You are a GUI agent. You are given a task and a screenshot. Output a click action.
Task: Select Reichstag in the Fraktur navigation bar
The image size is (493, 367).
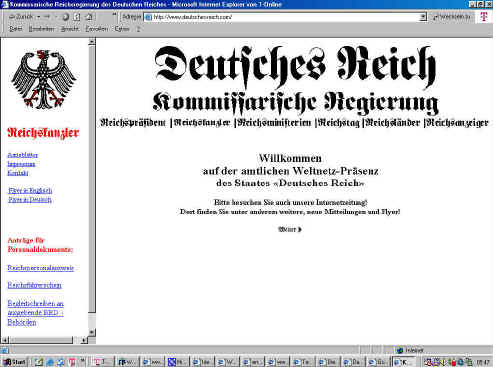tap(339, 123)
